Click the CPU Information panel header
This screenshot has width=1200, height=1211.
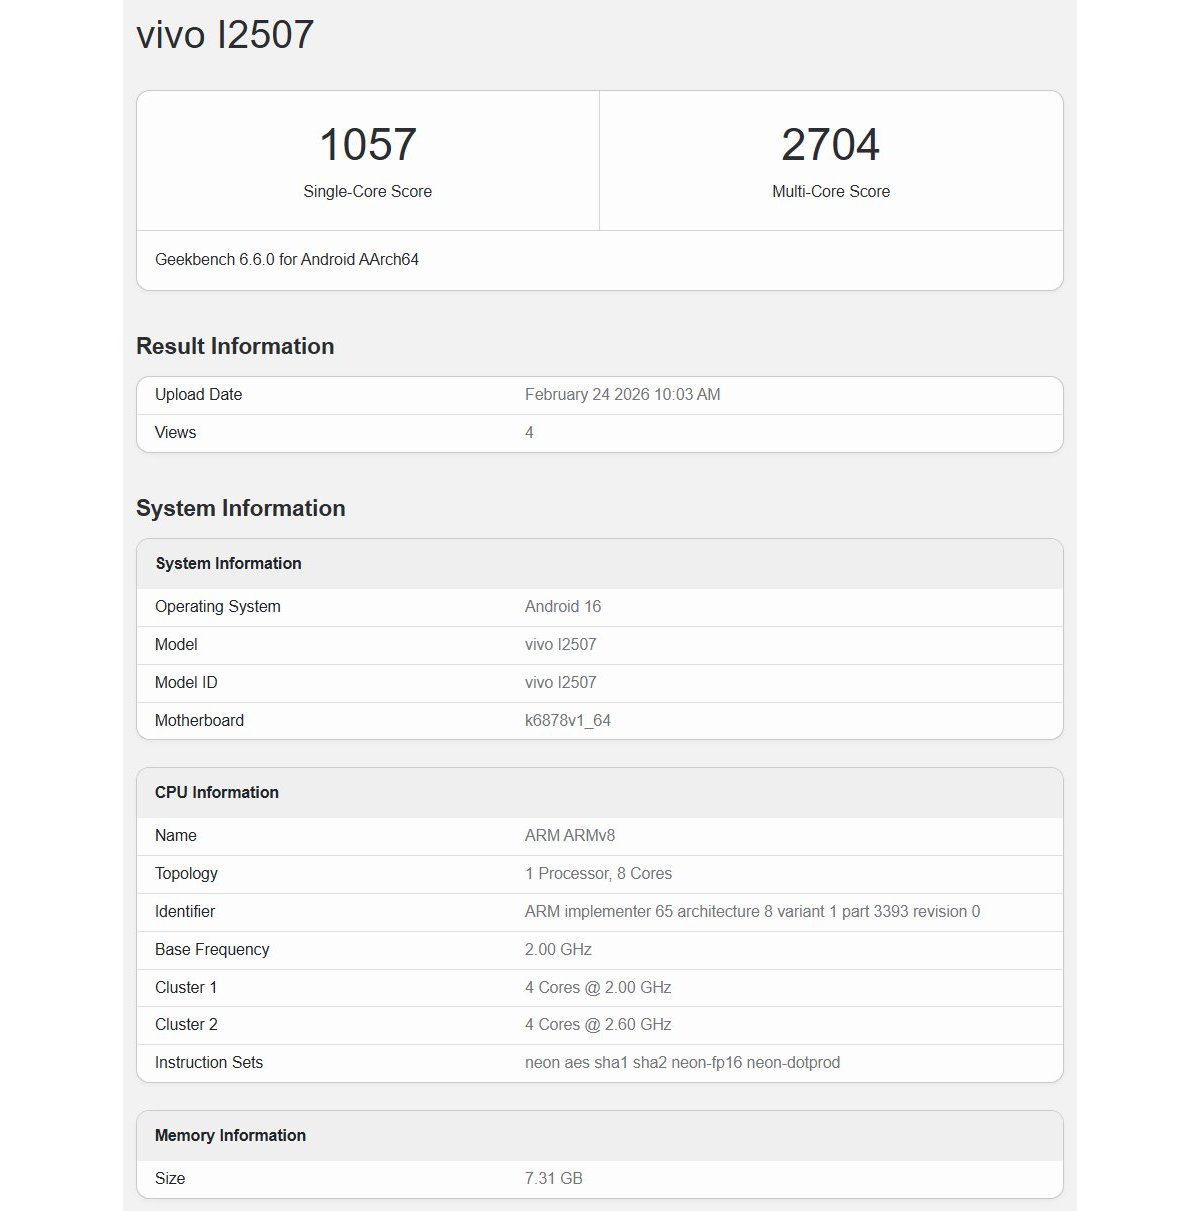(217, 792)
